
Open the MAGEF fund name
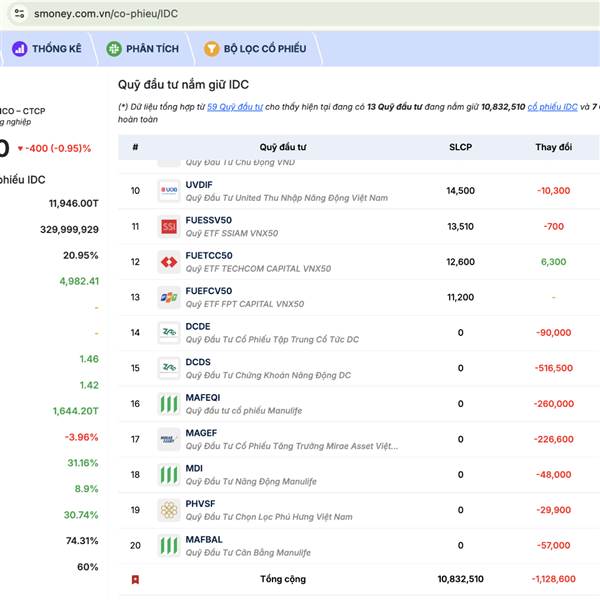201,433
